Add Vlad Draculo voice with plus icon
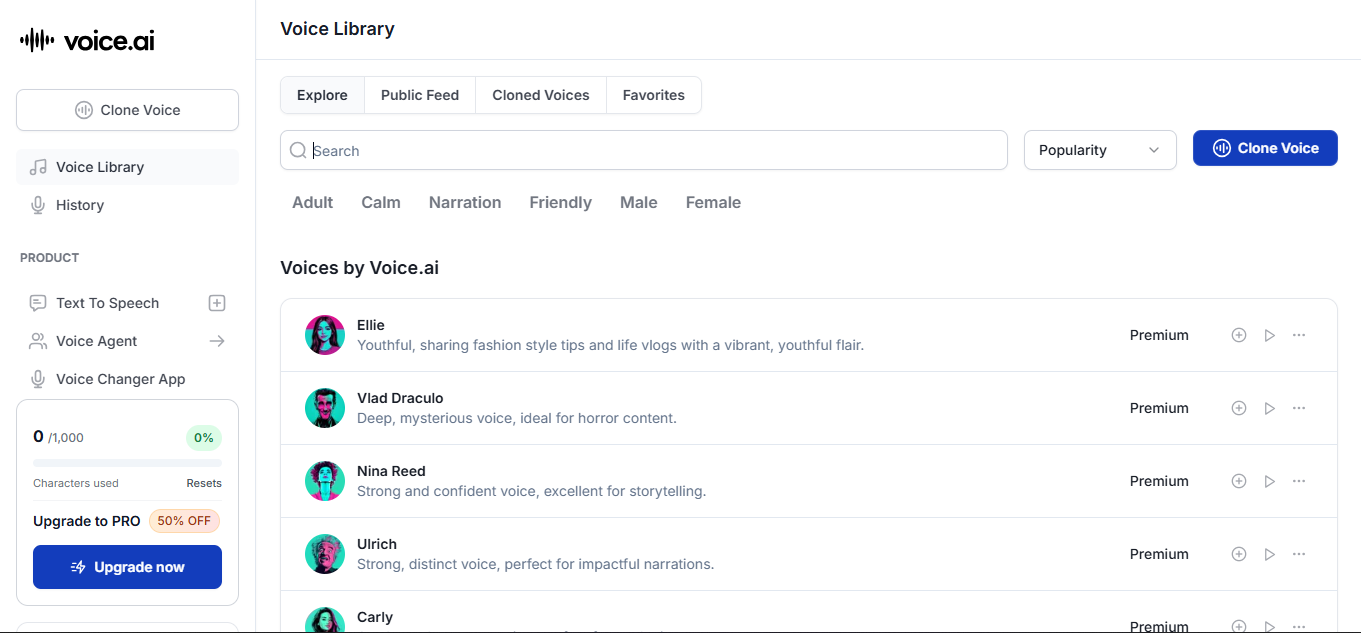The height and width of the screenshot is (633, 1361). (1239, 408)
